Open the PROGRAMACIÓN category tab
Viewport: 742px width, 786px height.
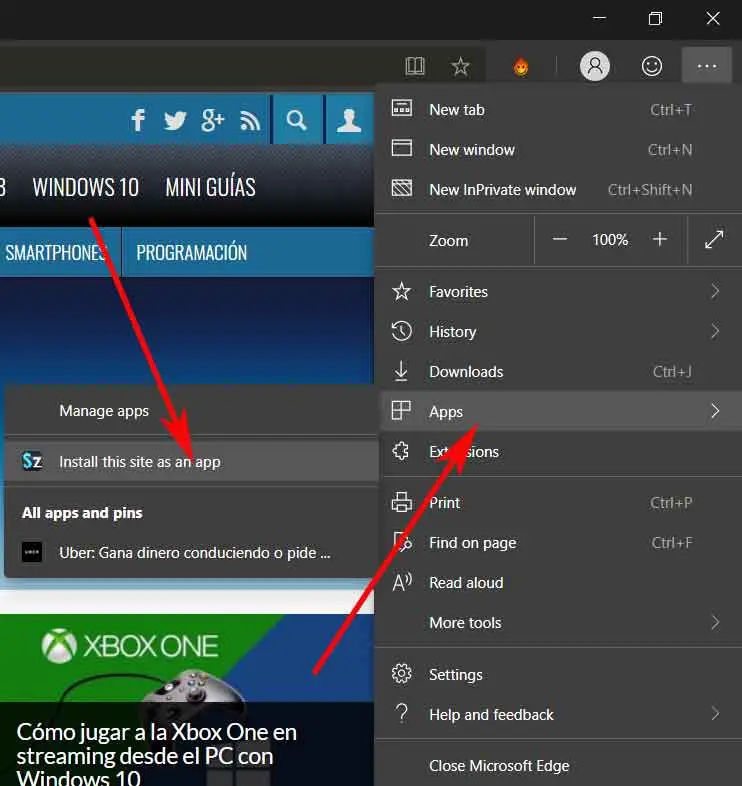click(192, 252)
